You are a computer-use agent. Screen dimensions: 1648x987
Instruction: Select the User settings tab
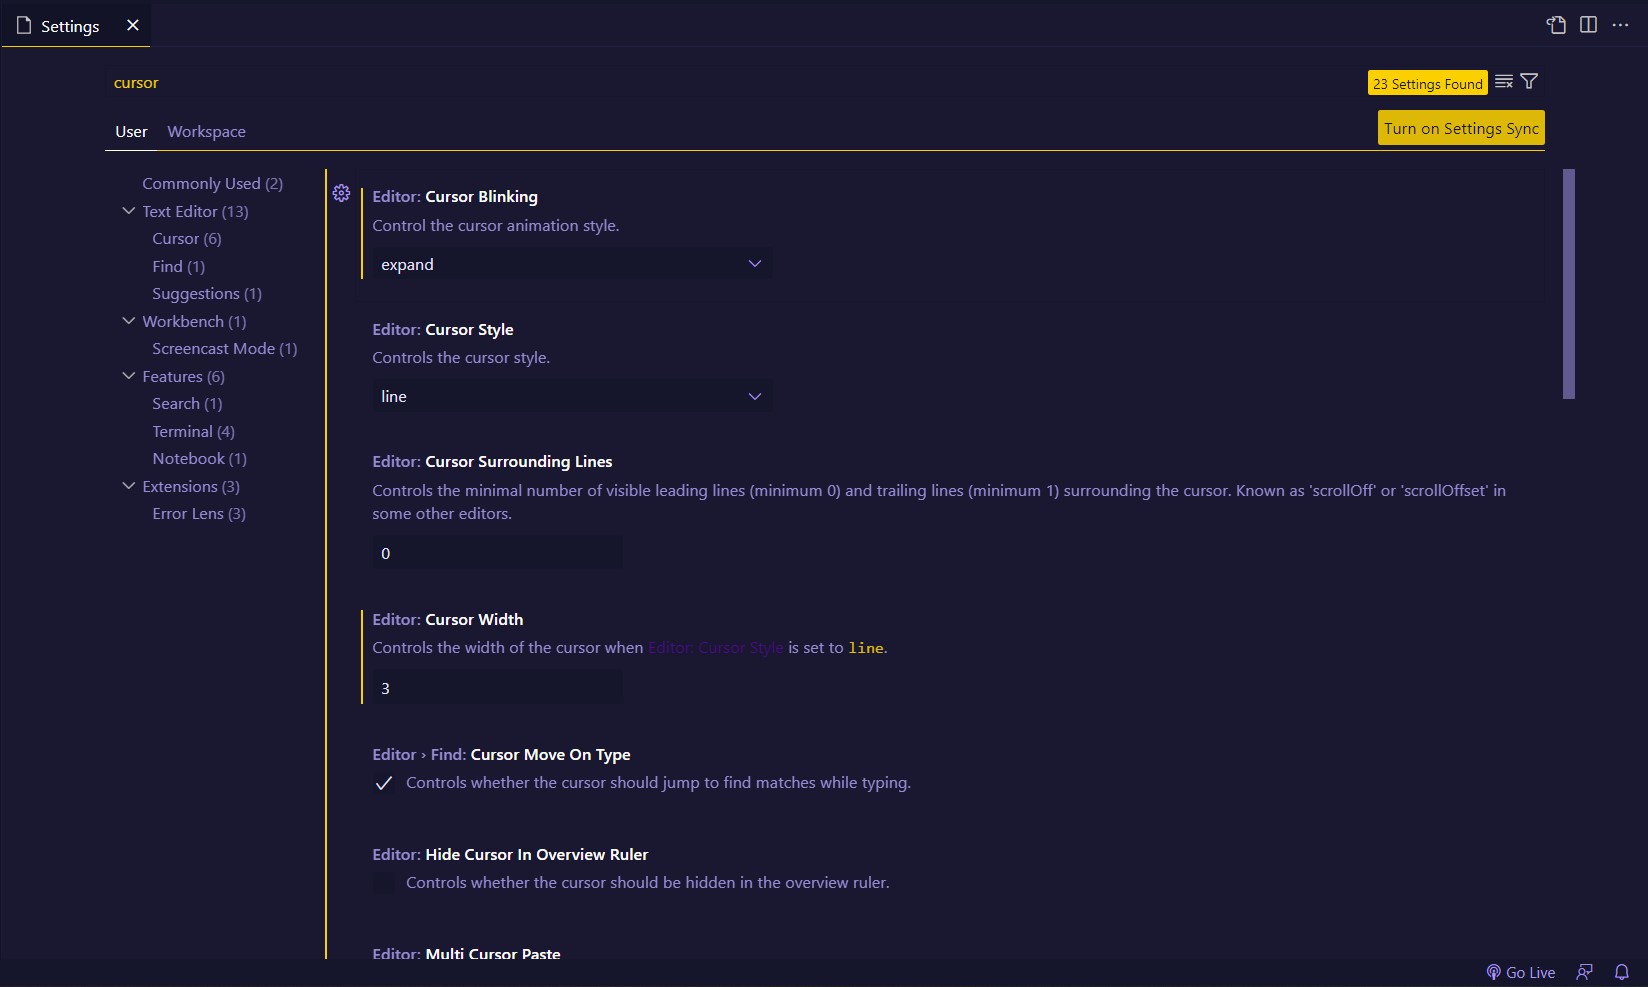pyautogui.click(x=131, y=132)
